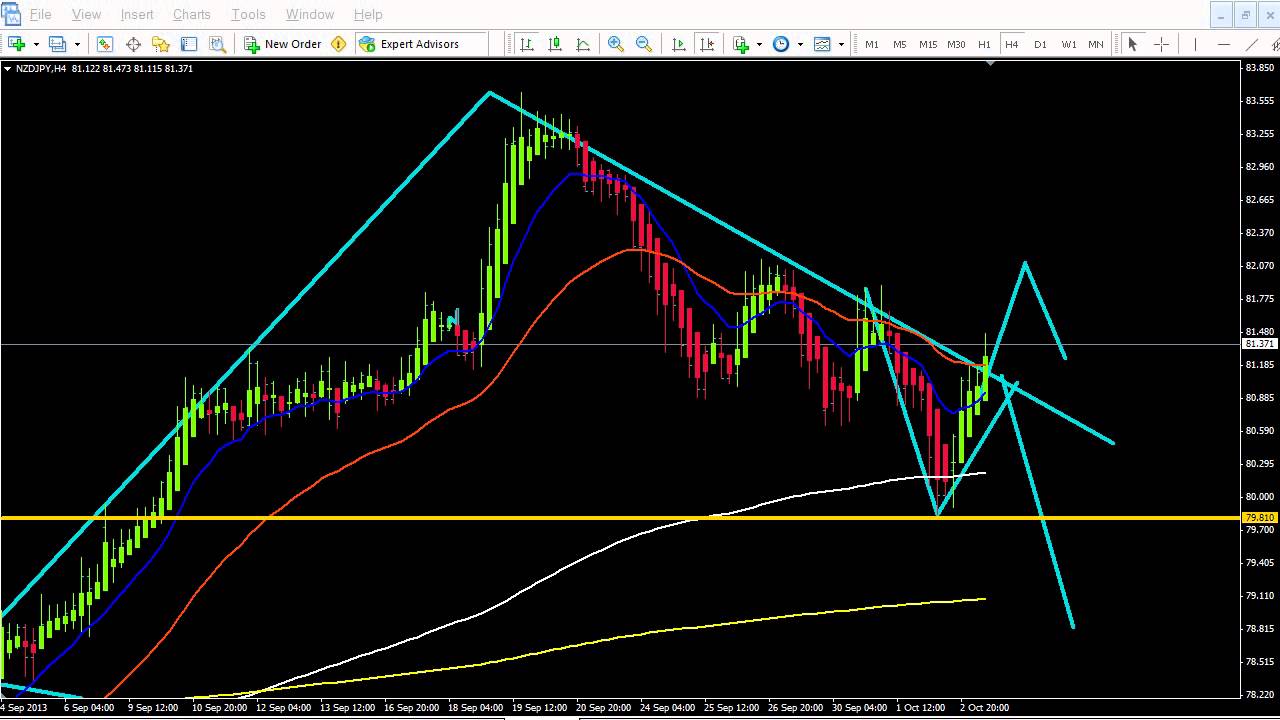Screen dimensions: 1280x720
Task: Select the Trendline drawing tool
Action: [x=1251, y=44]
